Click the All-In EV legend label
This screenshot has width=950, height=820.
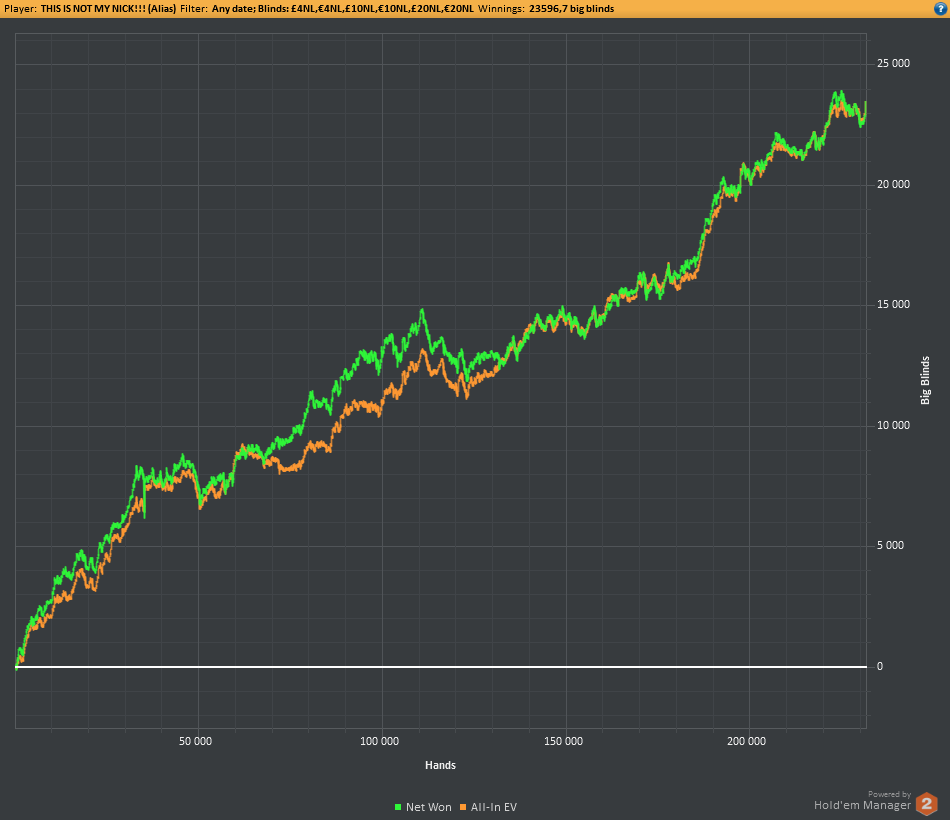coord(494,807)
